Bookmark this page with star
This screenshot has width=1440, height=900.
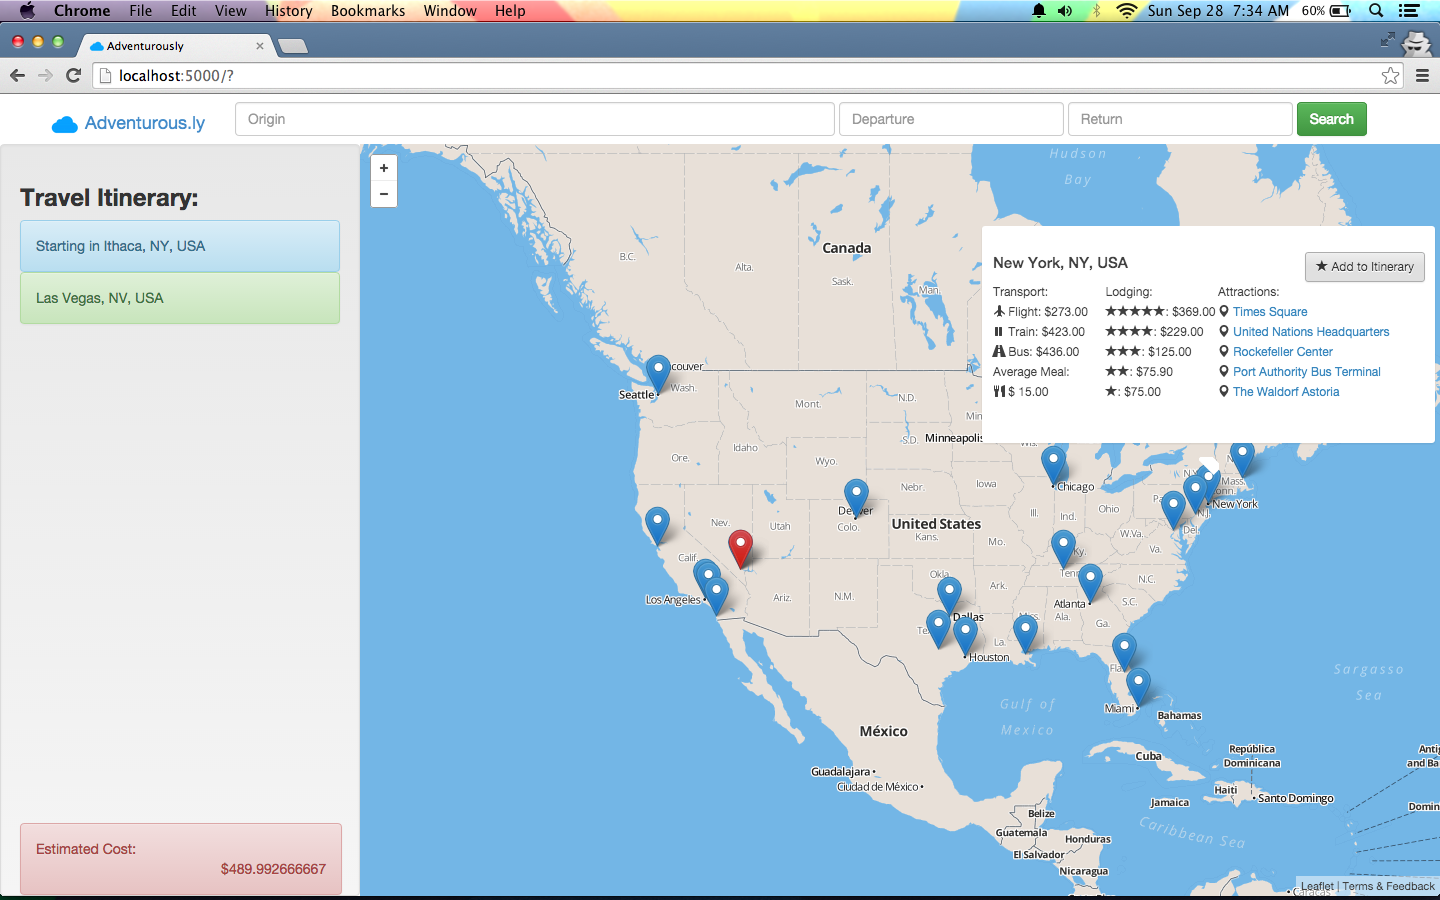point(1390,75)
